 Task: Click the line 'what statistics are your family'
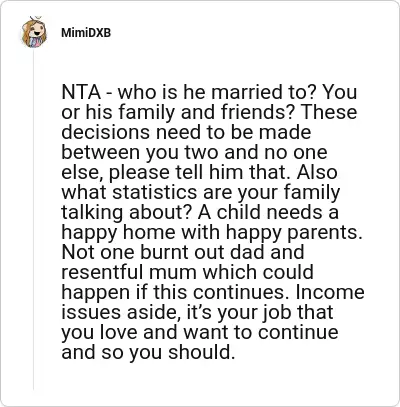[200, 193]
